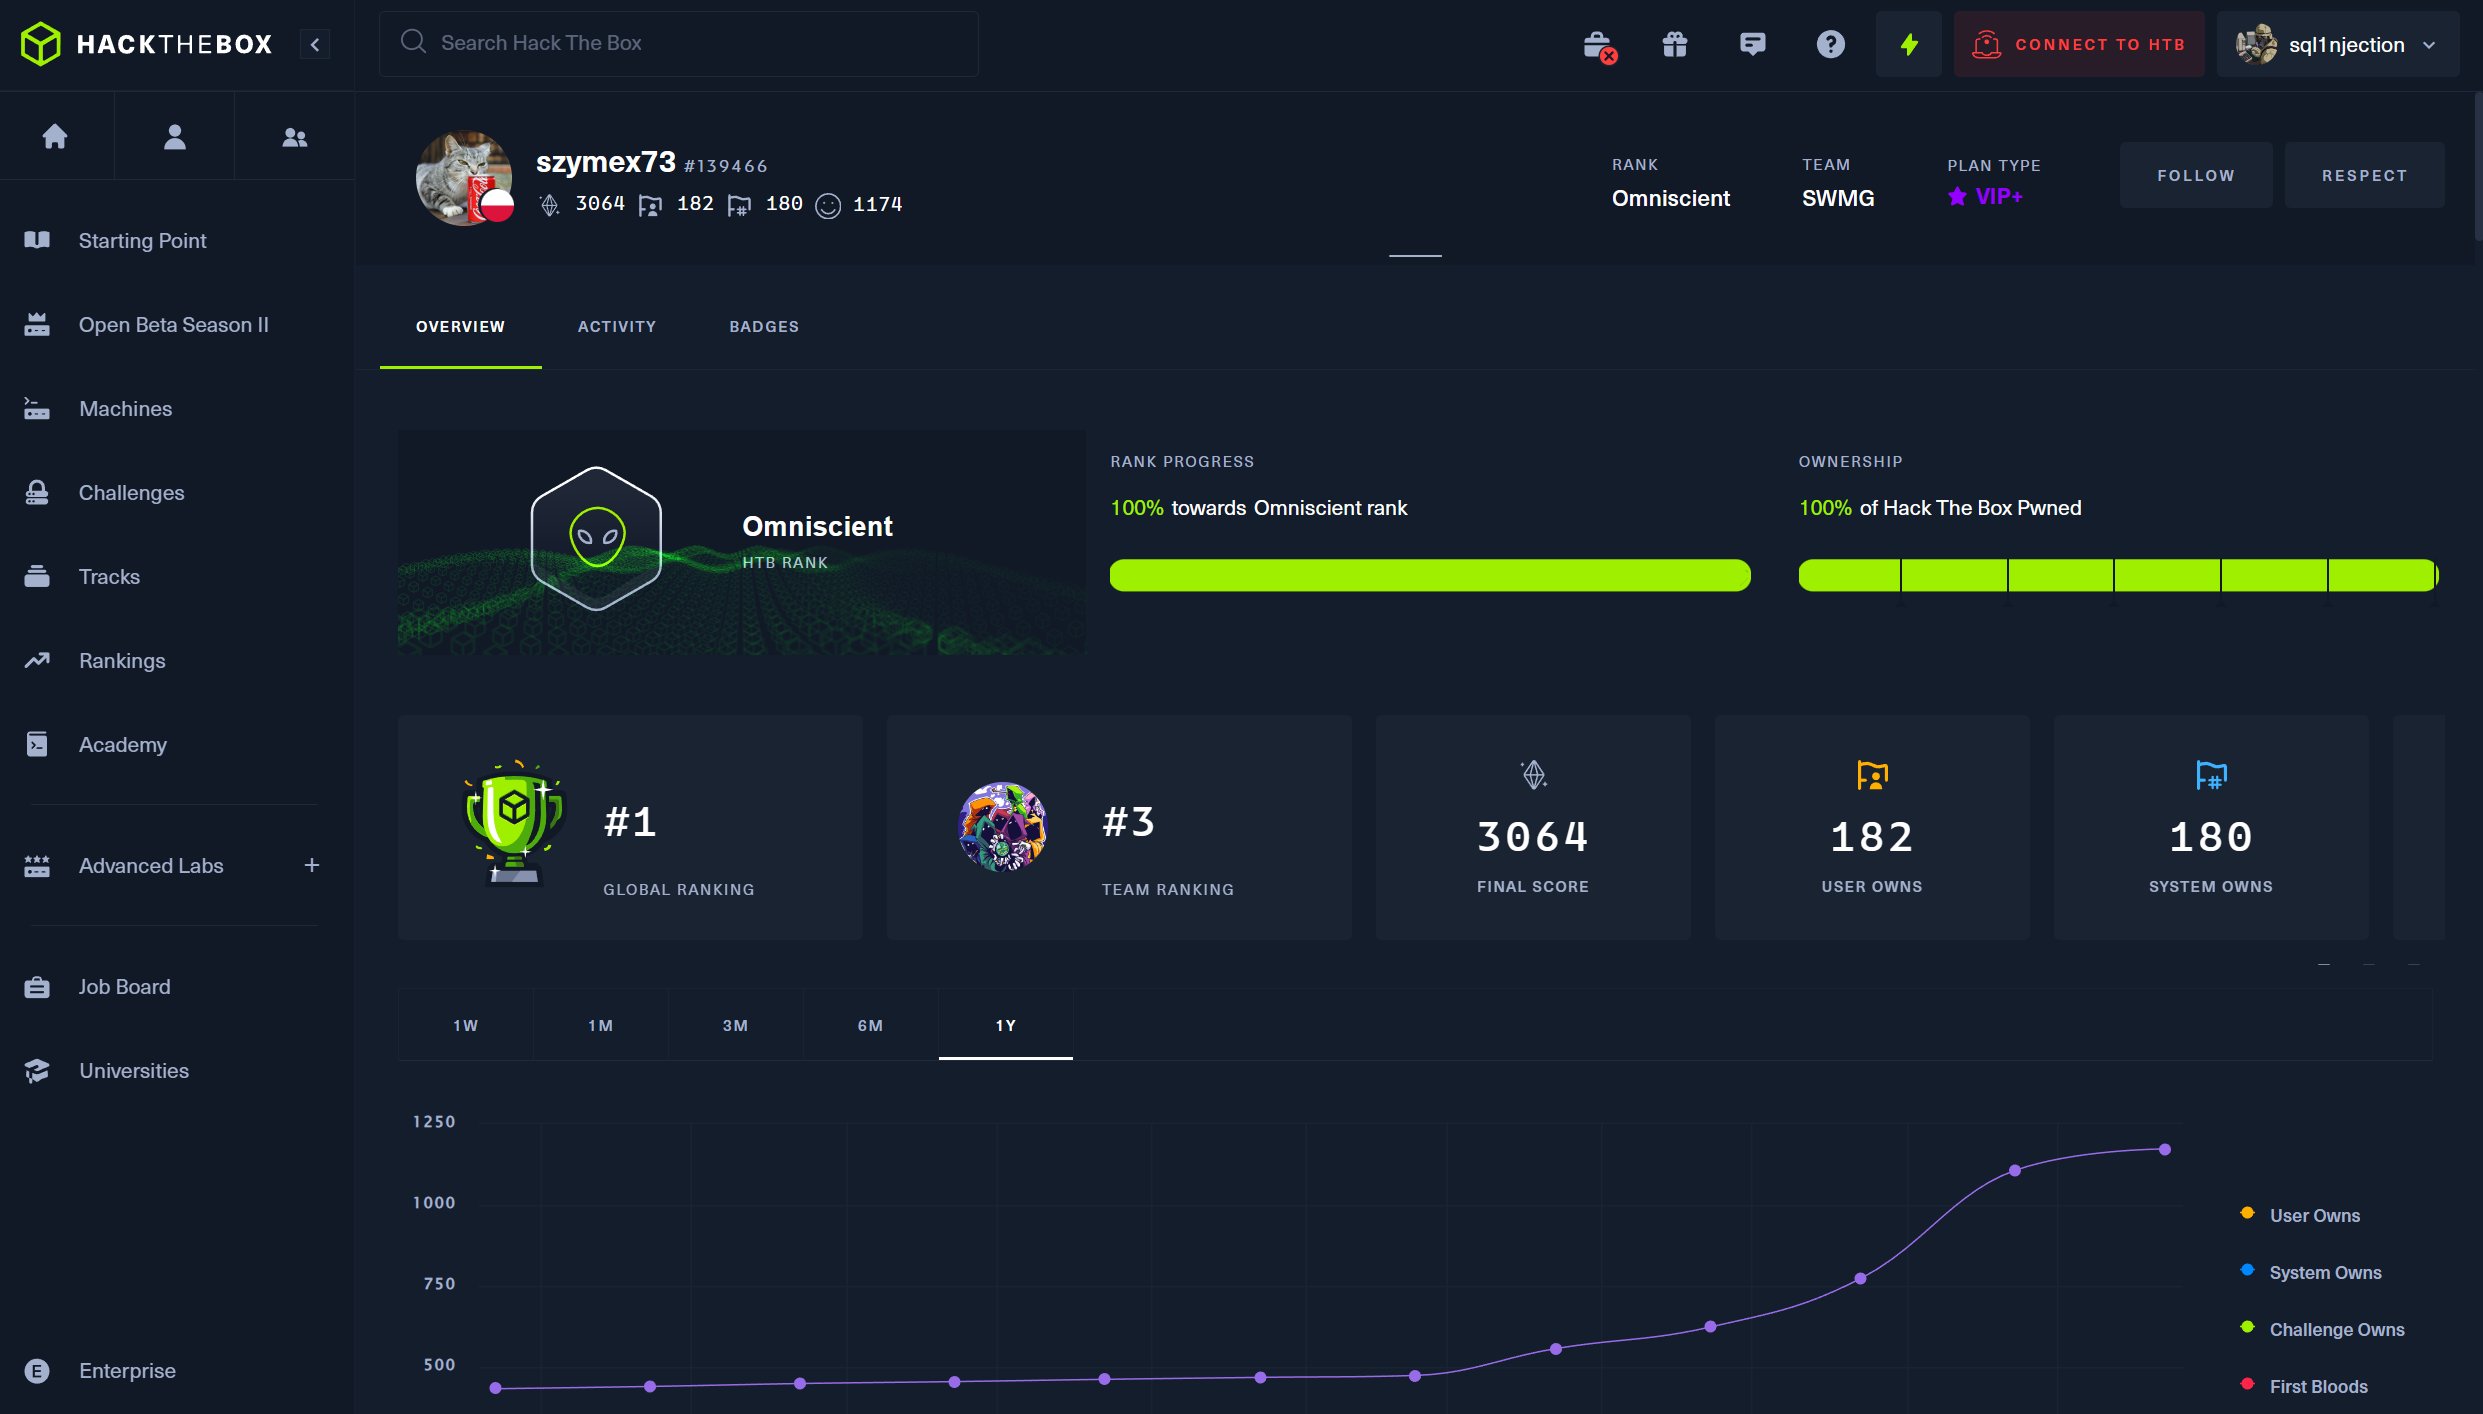Open the chat messages icon
The width and height of the screenshot is (2483, 1414).
[1752, 44]
